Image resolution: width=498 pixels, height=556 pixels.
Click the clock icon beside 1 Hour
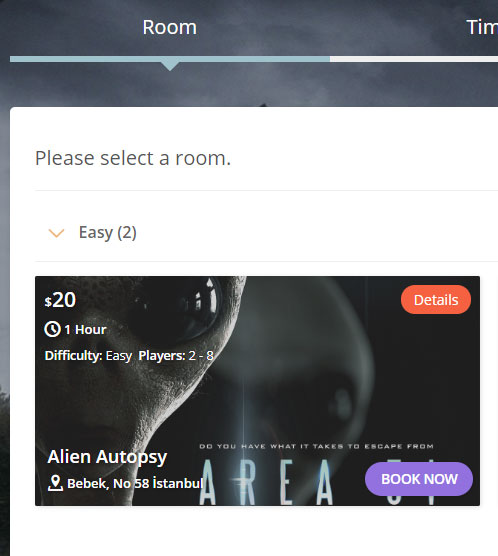point(52,329)
